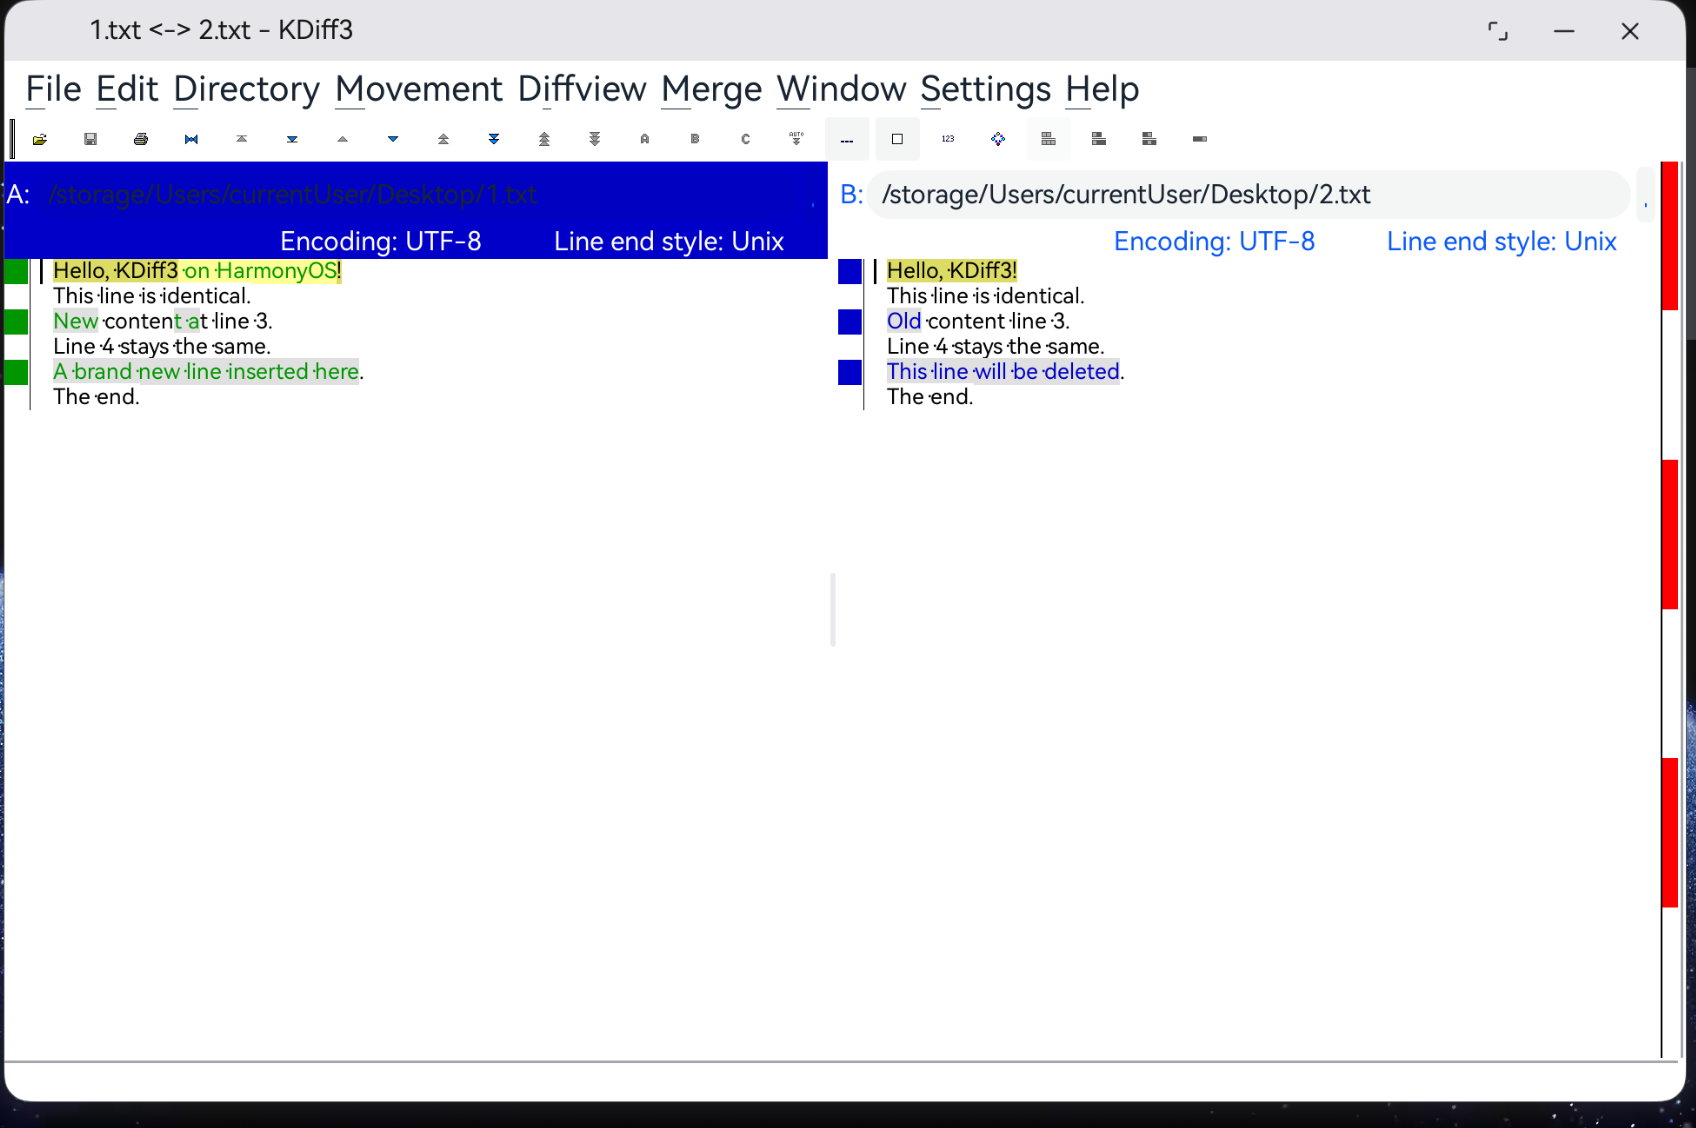Viewport: 1696px width, 1128px height.
Task: Open the Edit menu
Action: point(127,89)
